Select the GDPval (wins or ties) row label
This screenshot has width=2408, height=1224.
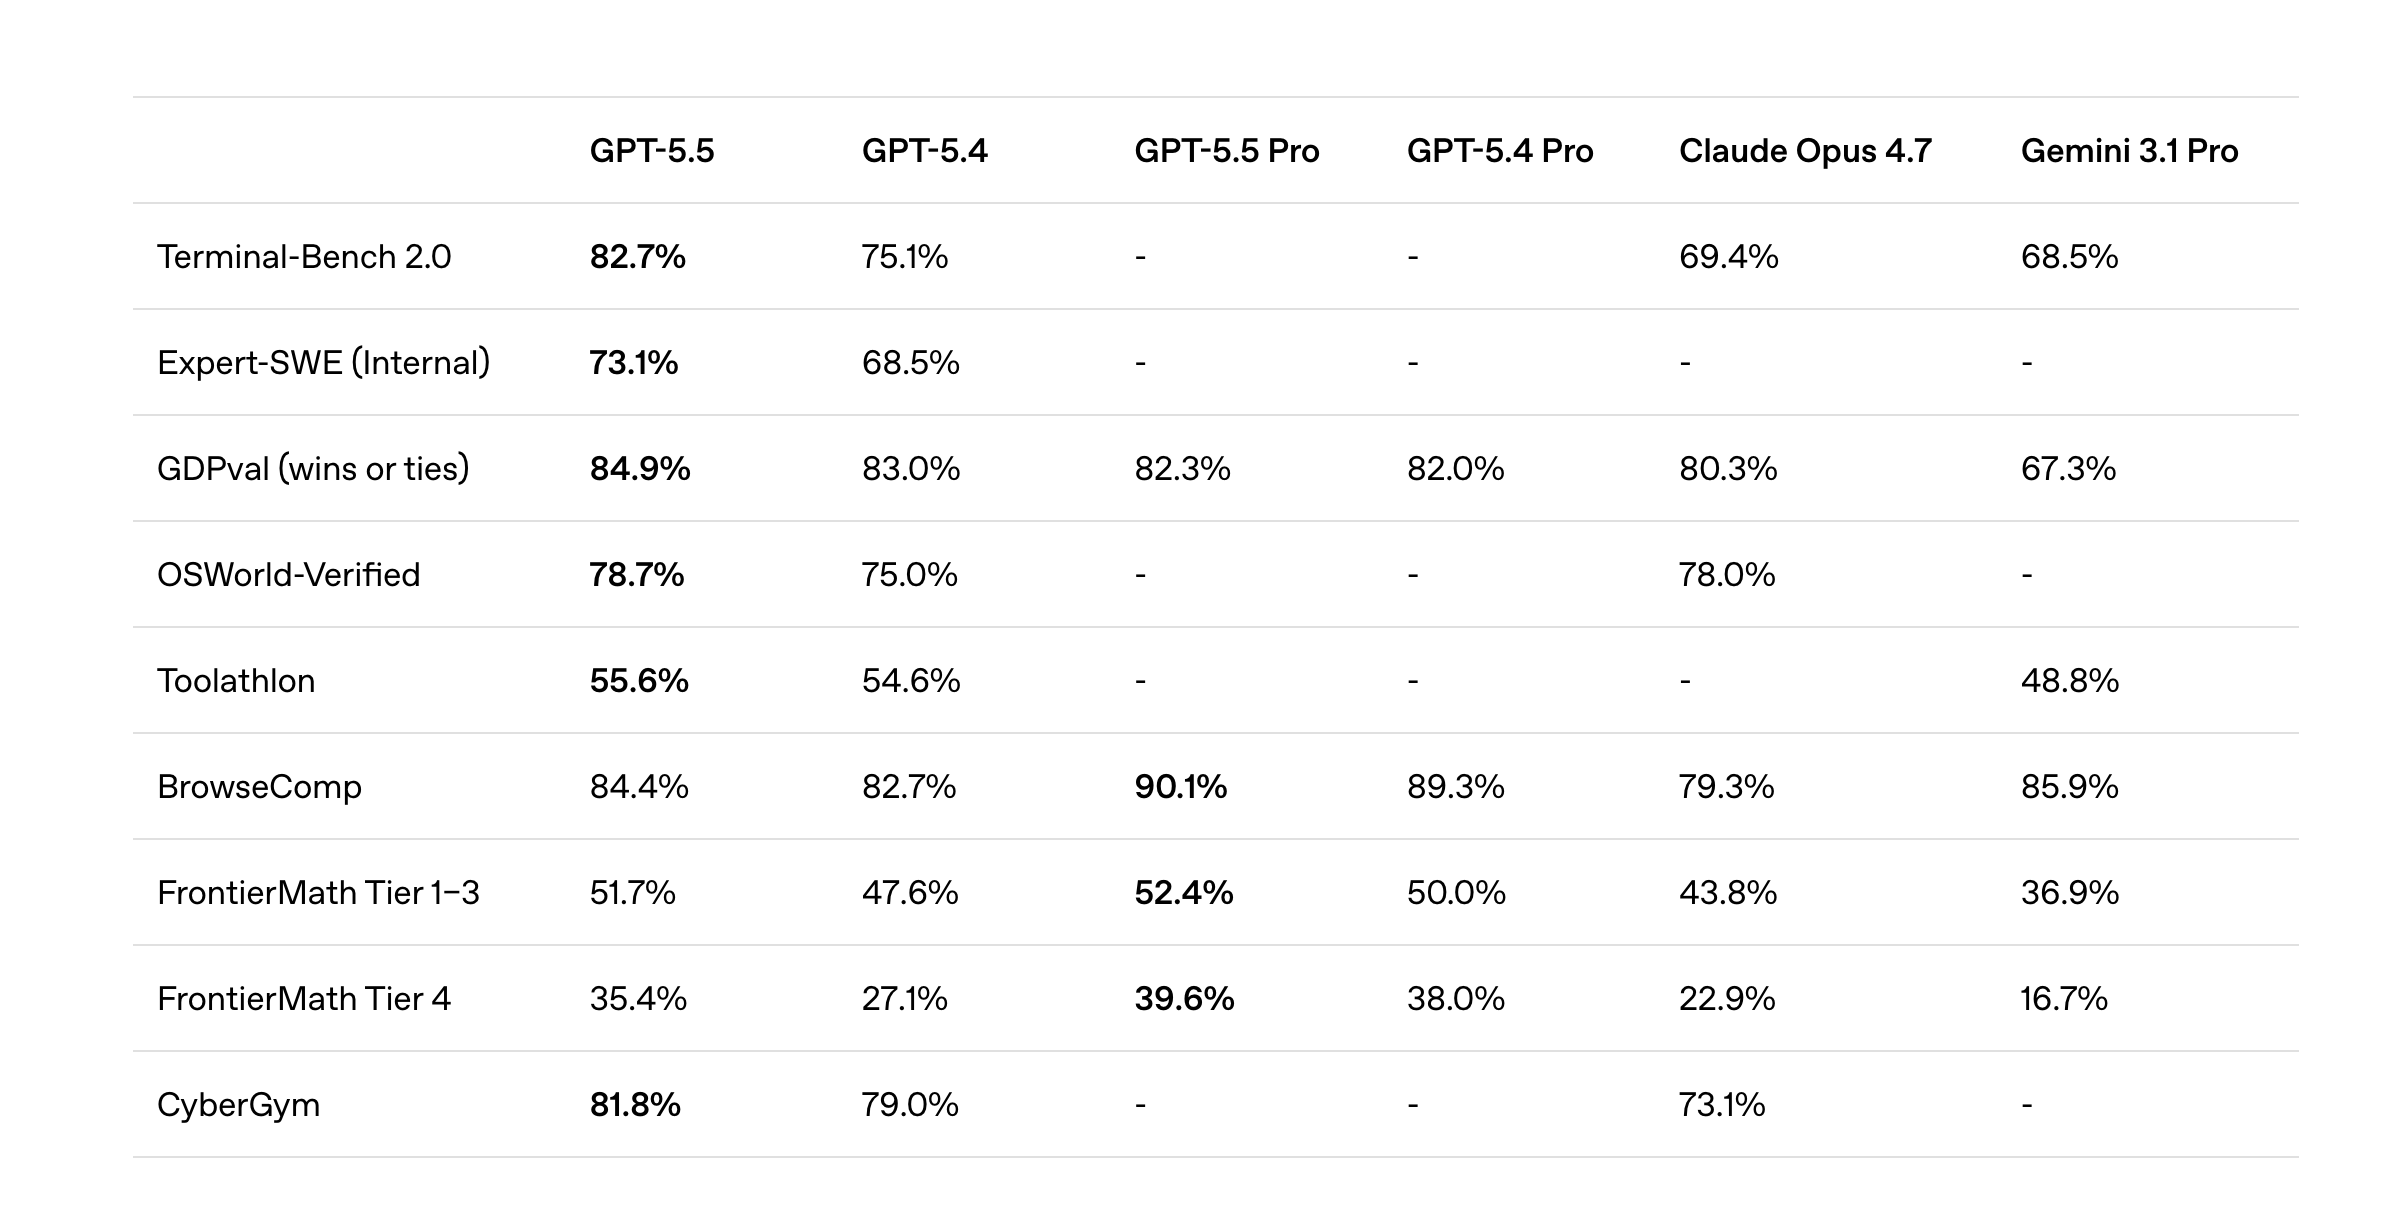tap(313, 469)
